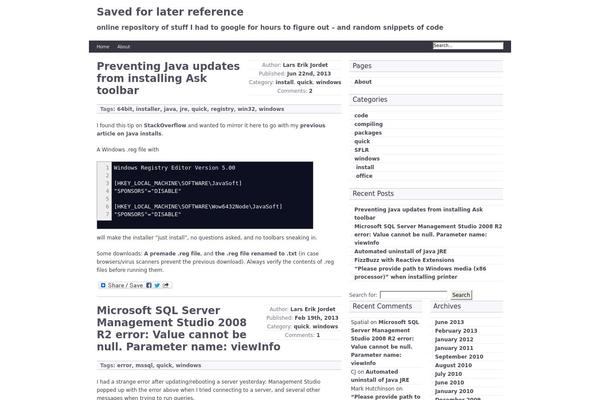
Task: Open the SFLR category
Action: pos(361,150)
